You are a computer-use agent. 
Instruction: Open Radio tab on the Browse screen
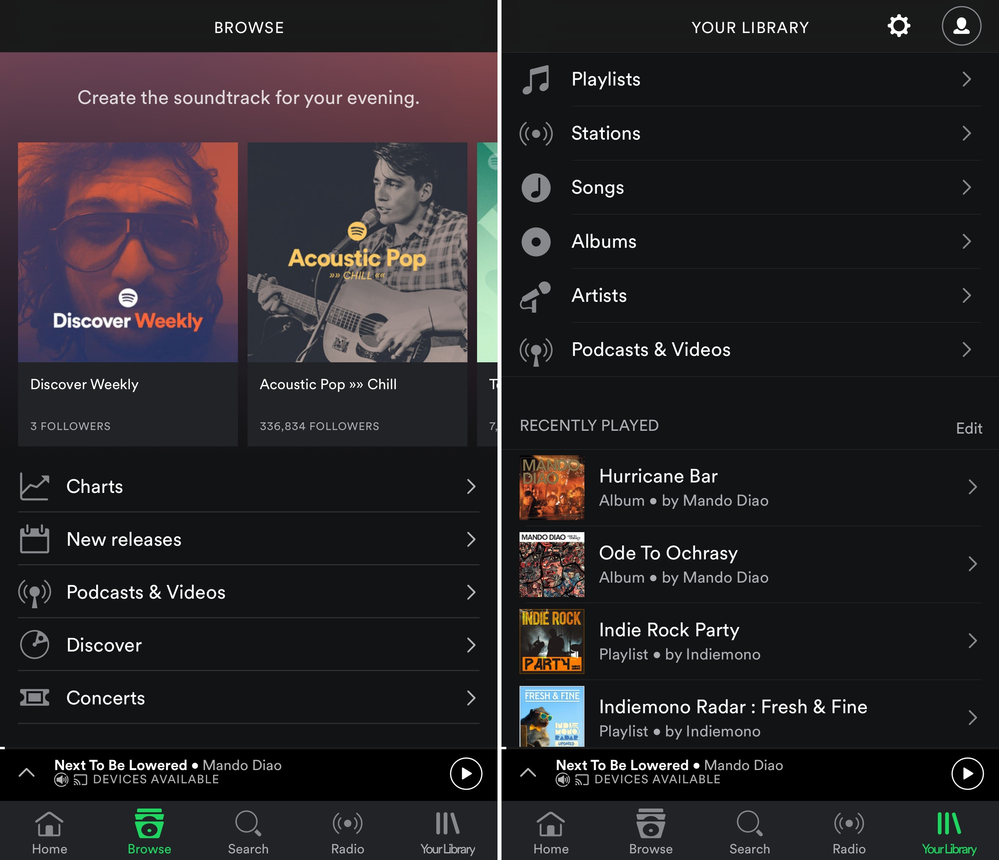[348, 832]
